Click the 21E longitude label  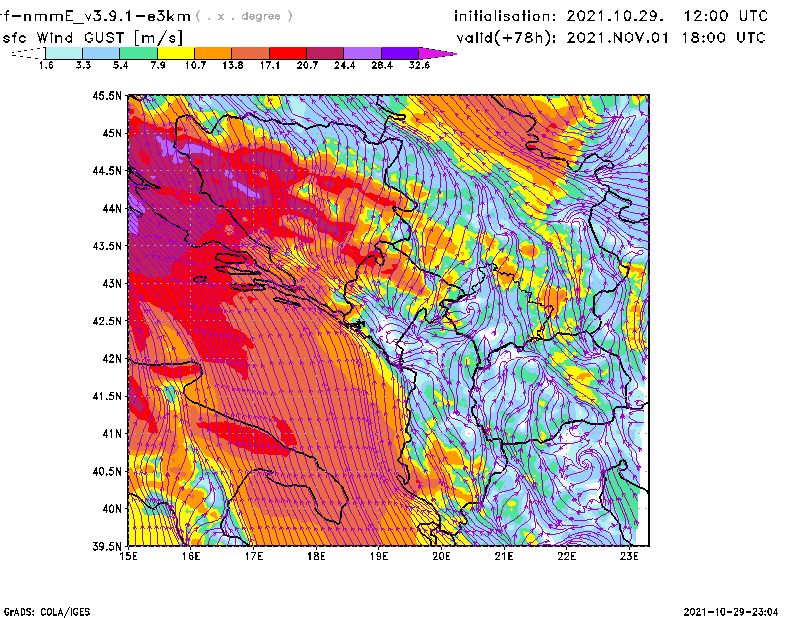point(504,556)
